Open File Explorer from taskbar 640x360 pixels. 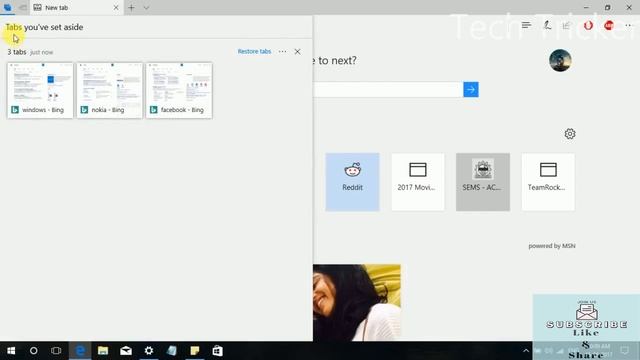[103, 351]
